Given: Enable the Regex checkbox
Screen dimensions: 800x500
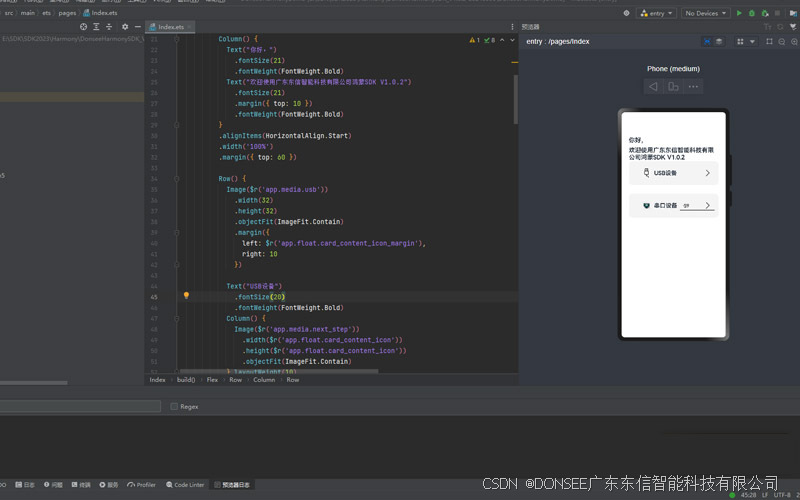Looking at the screenshot, I should pyautogui.click(x=175, y=407).
